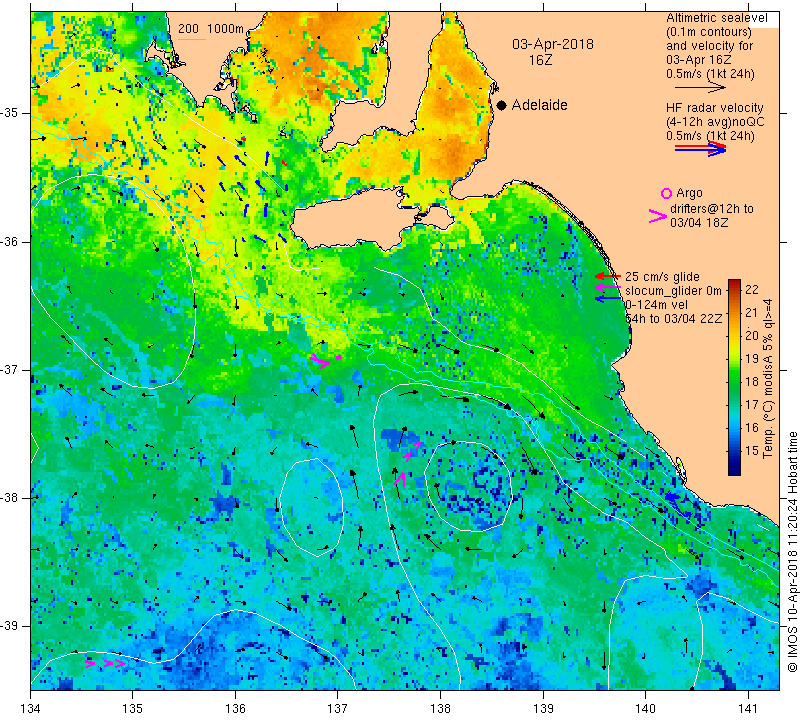Click the -35 latitude axis label
The width and height of the screenshot is (800, 720).
tap(11, 113)
